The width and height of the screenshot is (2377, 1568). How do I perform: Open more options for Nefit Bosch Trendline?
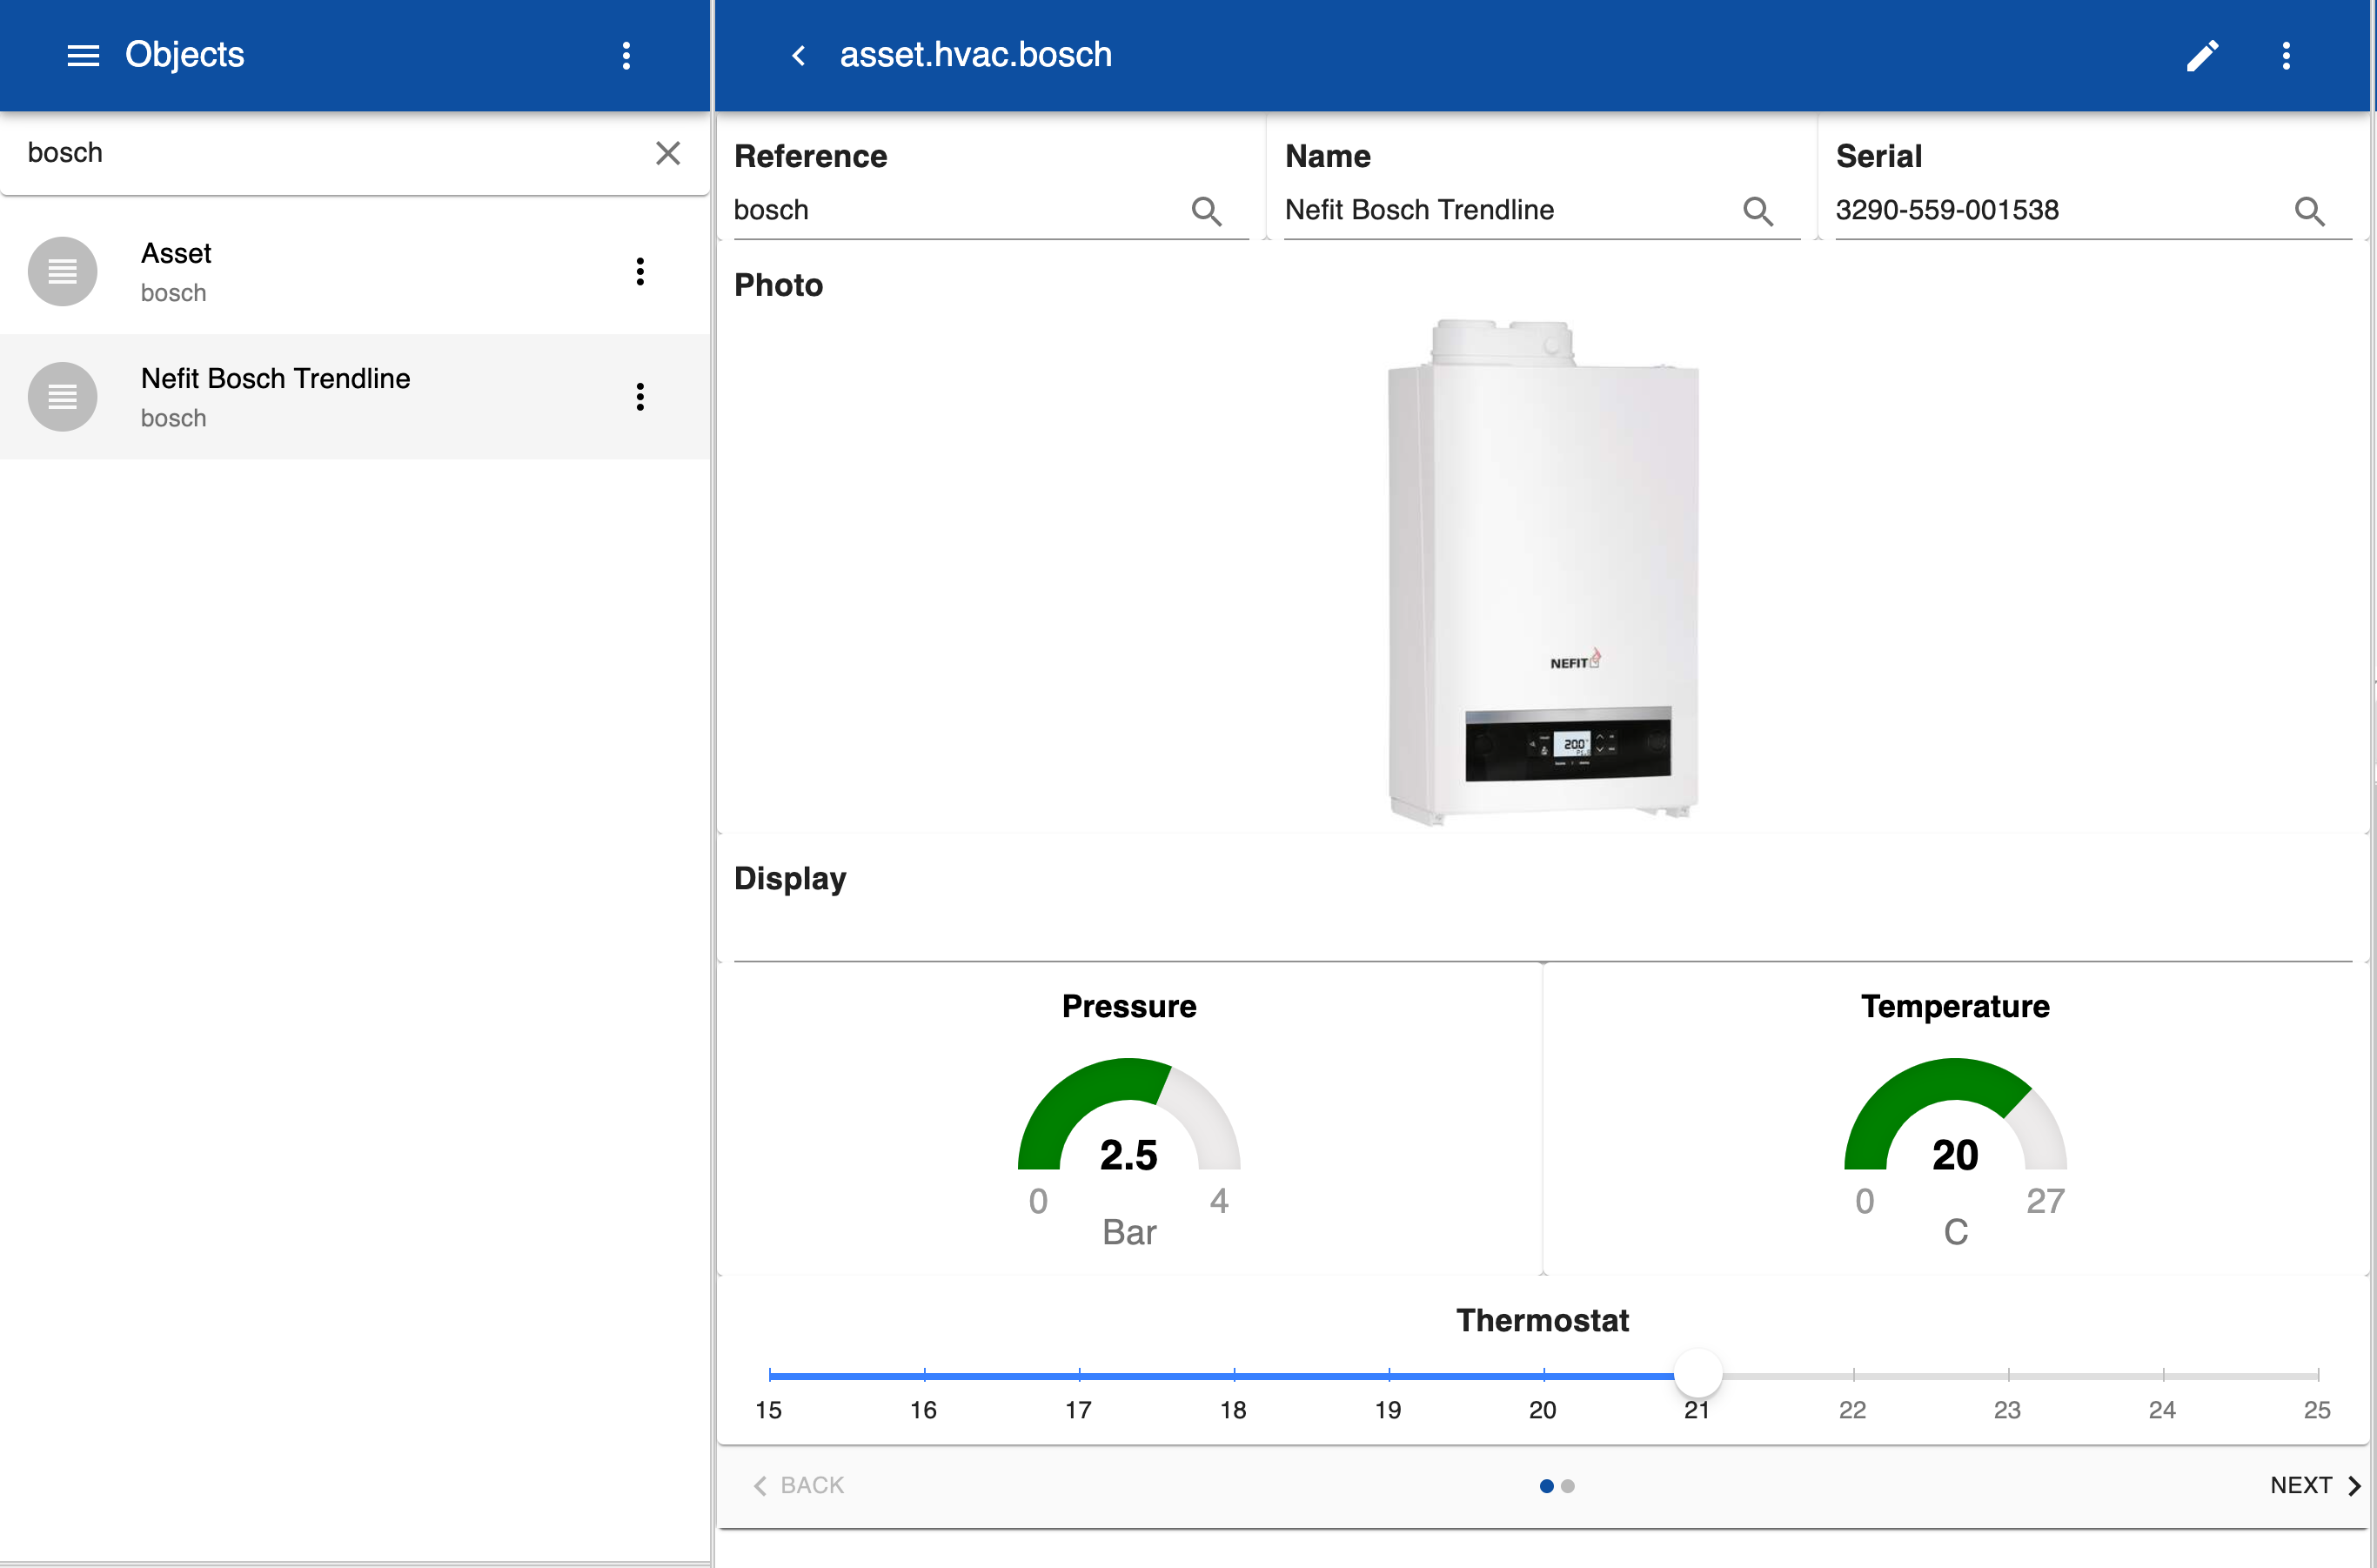[640, 397]
